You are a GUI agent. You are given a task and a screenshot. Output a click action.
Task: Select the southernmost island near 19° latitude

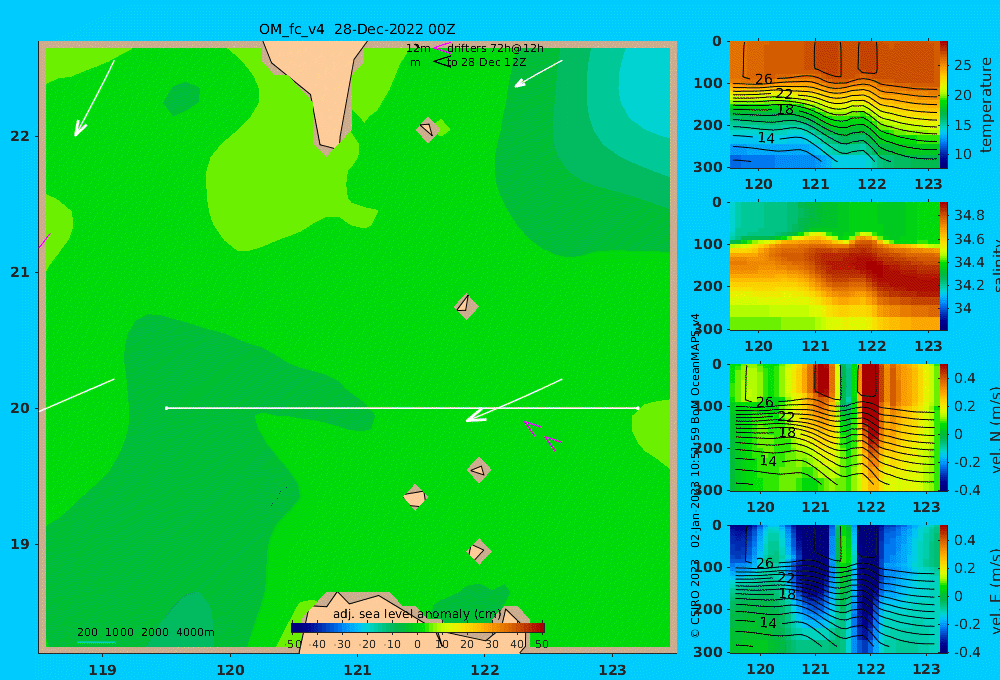[x=478, y=551]
